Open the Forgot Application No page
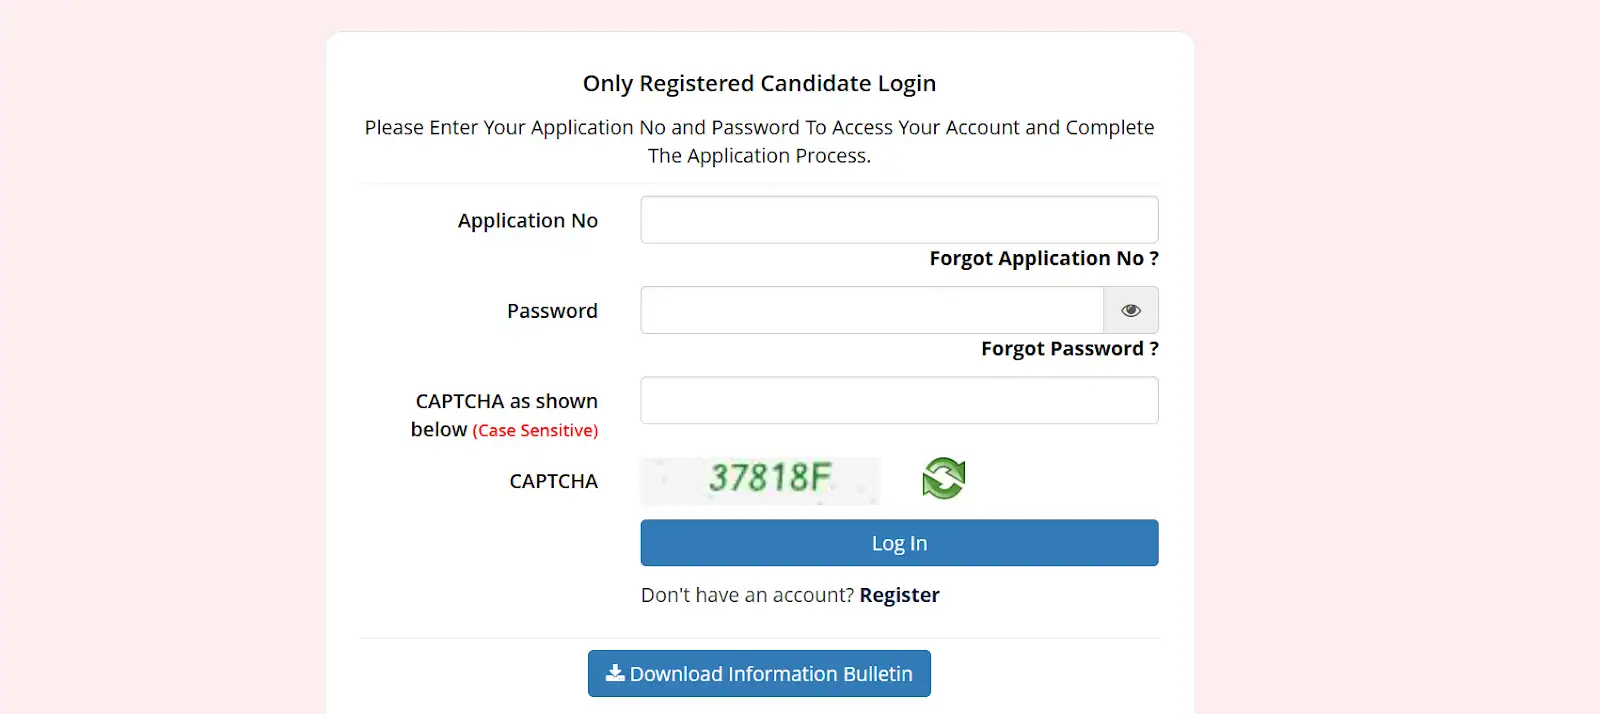Viewport: 1600px width, 714px height. 1043,258
